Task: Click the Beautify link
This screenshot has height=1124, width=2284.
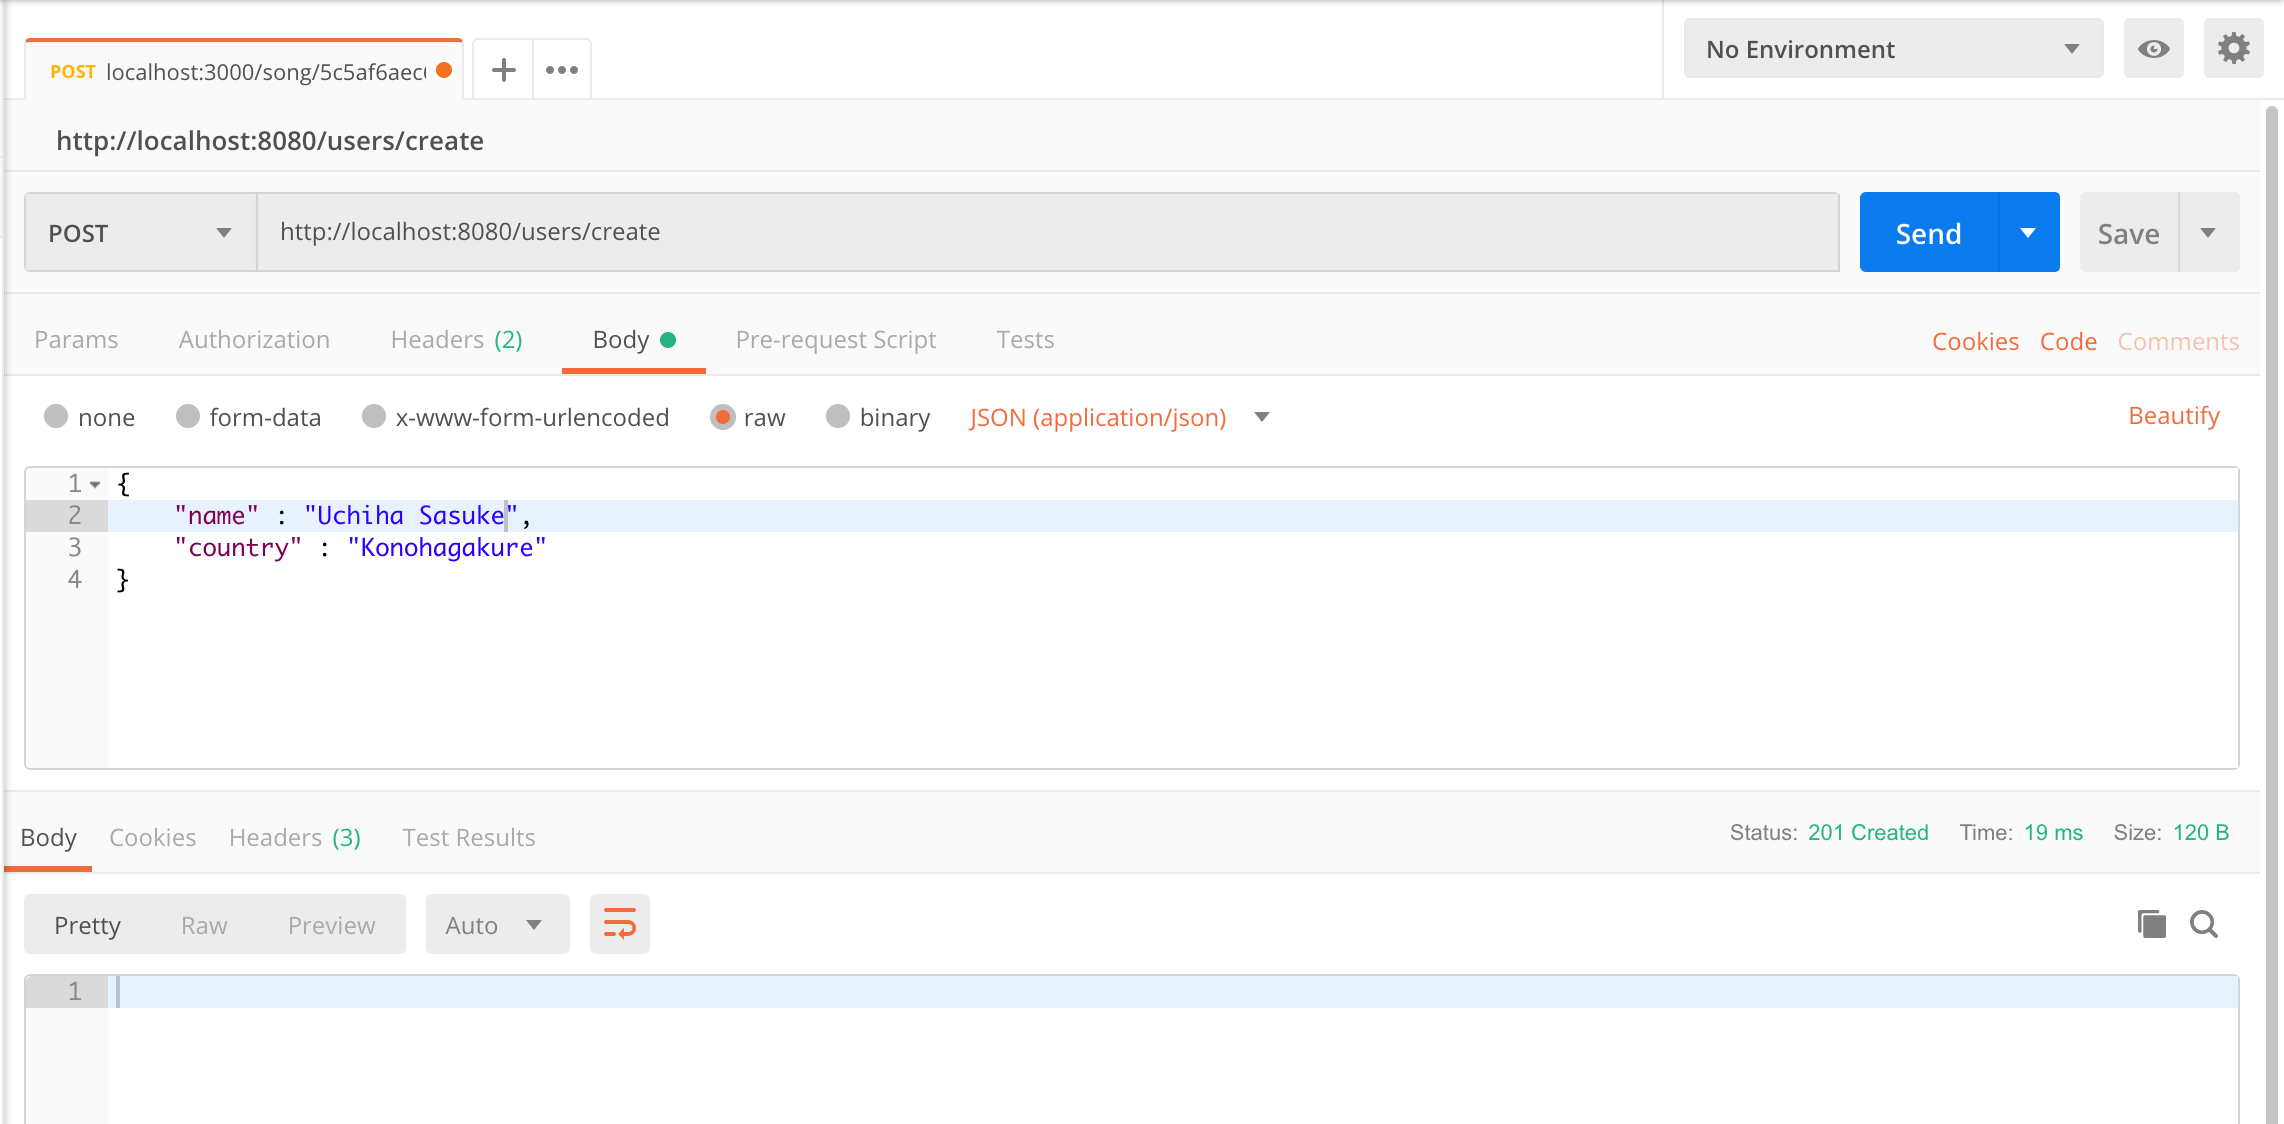Action: (2173, 416)
